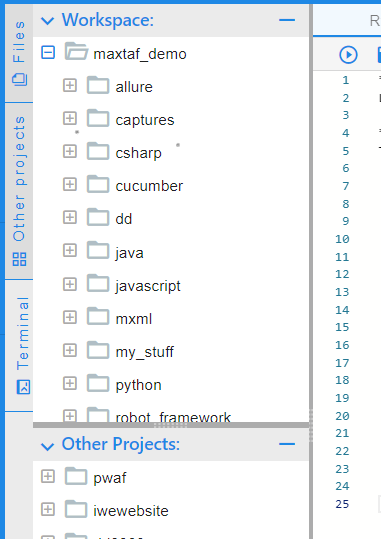Minimize the Workspace panel with dash icon
The height and width of the screenshot is (539, 381).
tap(287, 20)
